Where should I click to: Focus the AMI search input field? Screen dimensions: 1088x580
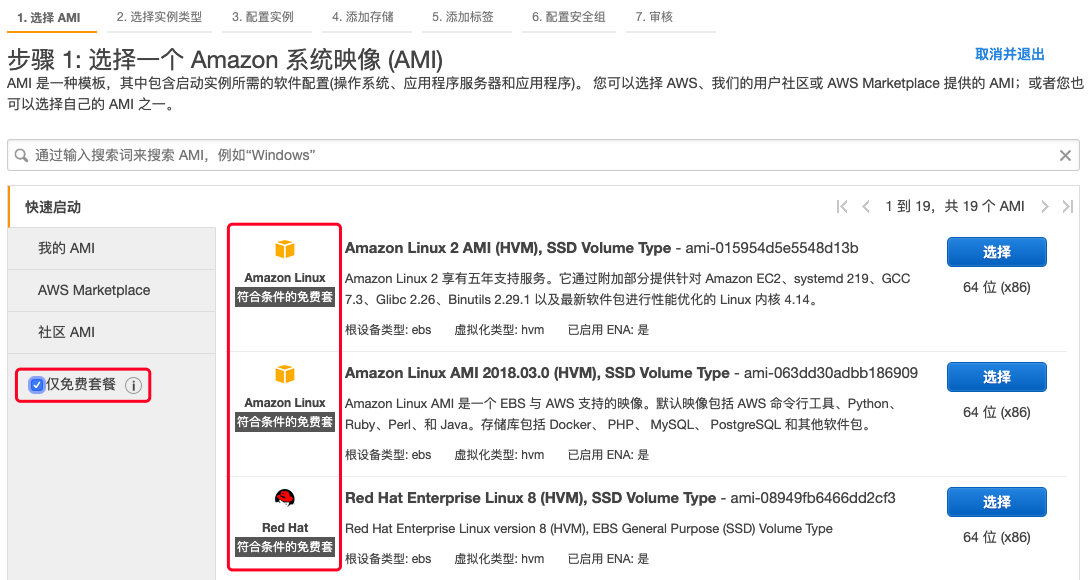coord(543,155)
